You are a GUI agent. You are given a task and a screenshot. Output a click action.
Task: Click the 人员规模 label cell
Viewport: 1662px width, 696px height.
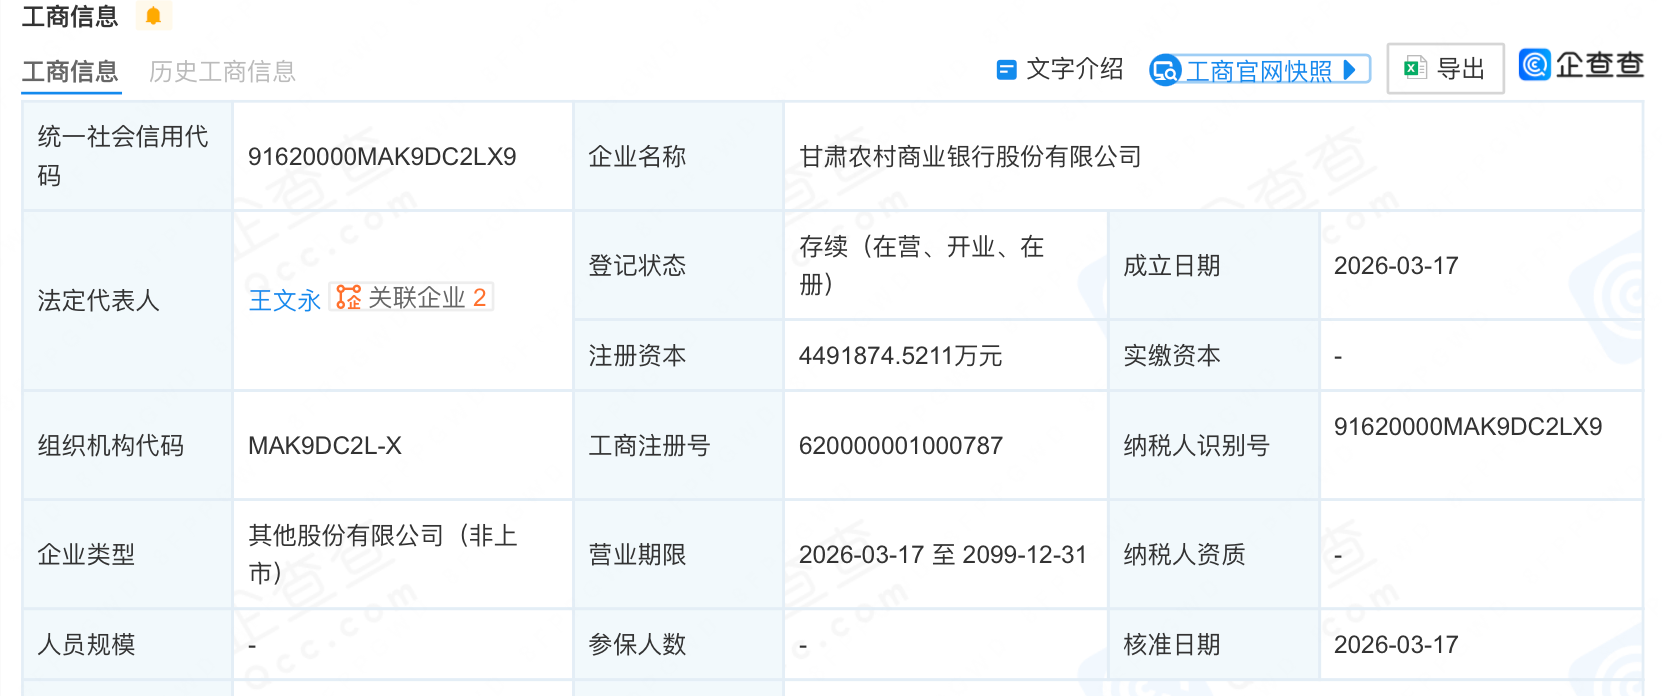[x=127, y=644]
